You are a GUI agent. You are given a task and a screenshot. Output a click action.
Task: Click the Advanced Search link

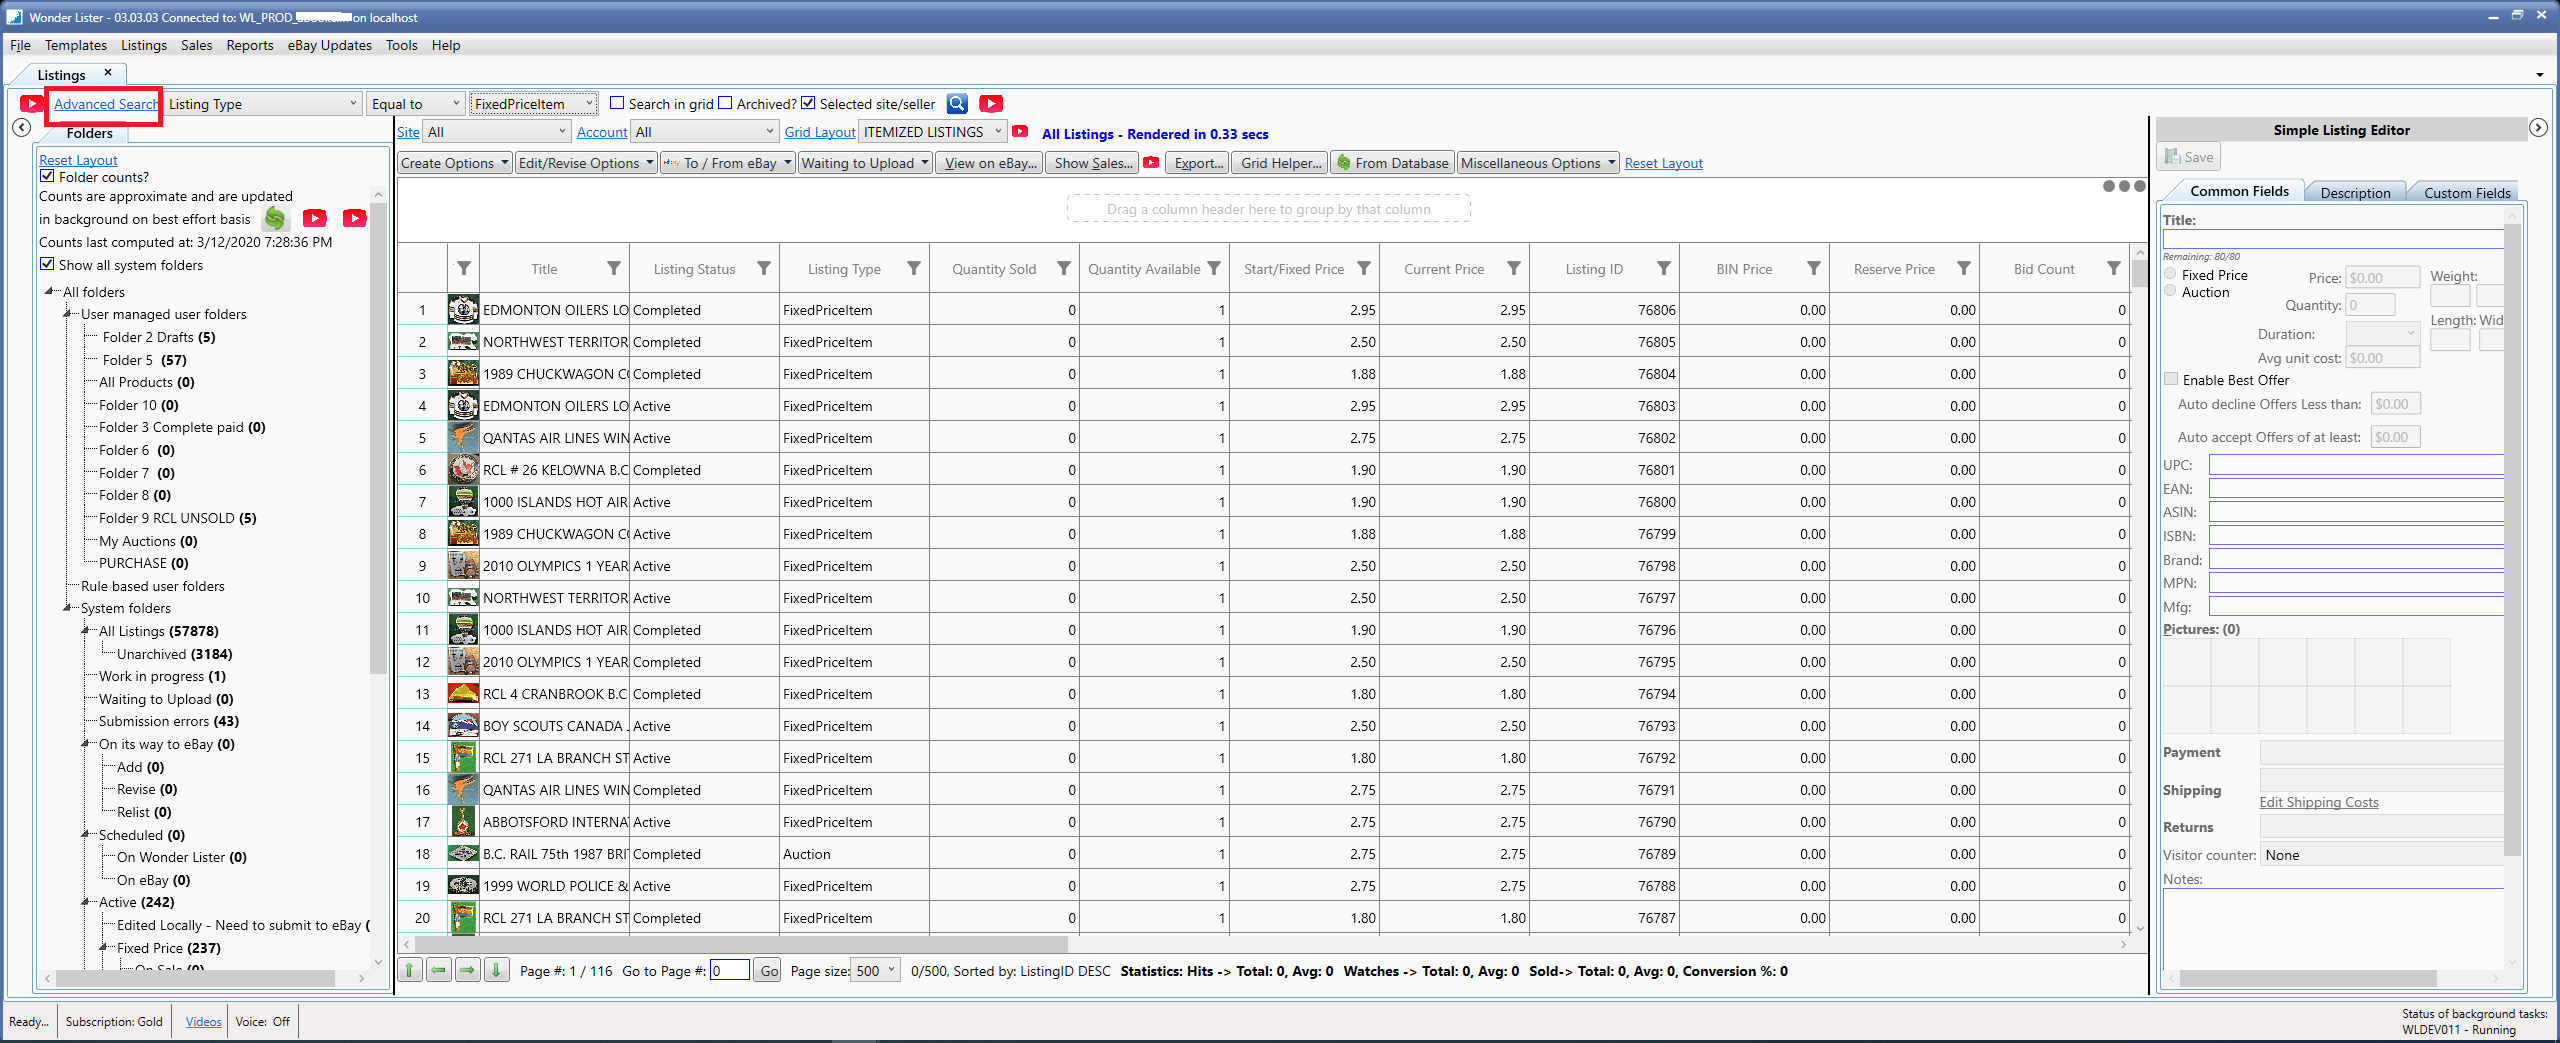coord(105,104)
